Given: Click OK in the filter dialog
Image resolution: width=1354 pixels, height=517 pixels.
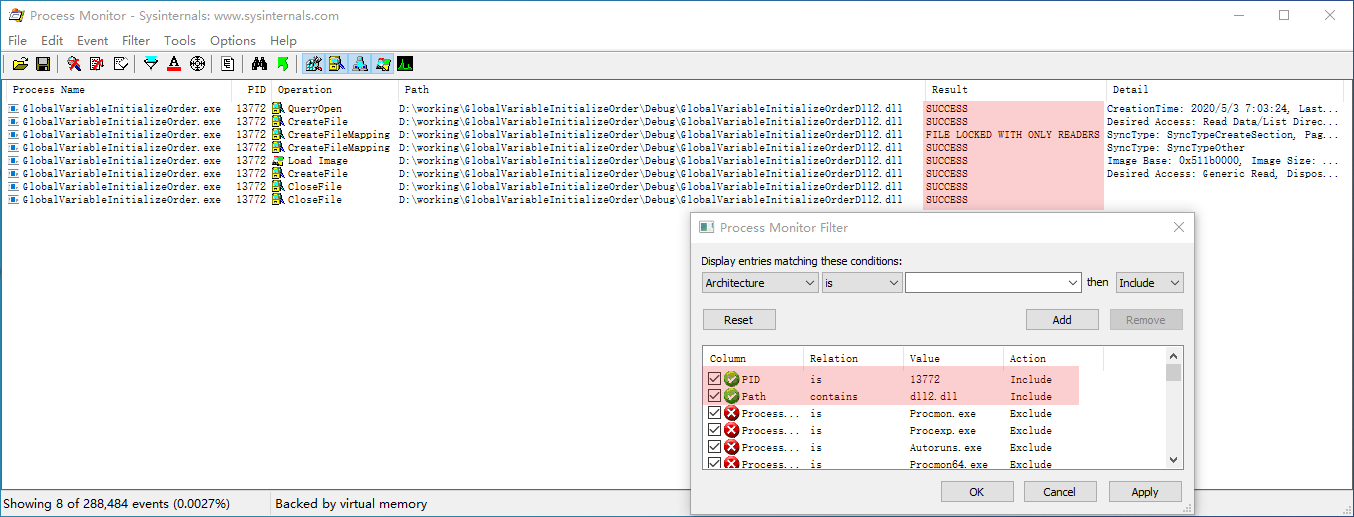Looking at the screenshot, I should [x=977, y=492].
